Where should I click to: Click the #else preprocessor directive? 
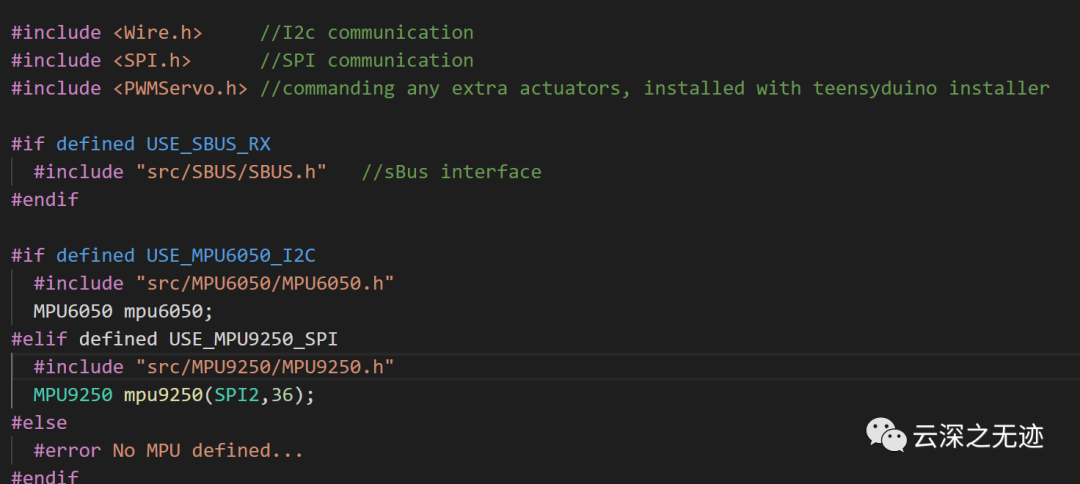click(x=39, y=423)
